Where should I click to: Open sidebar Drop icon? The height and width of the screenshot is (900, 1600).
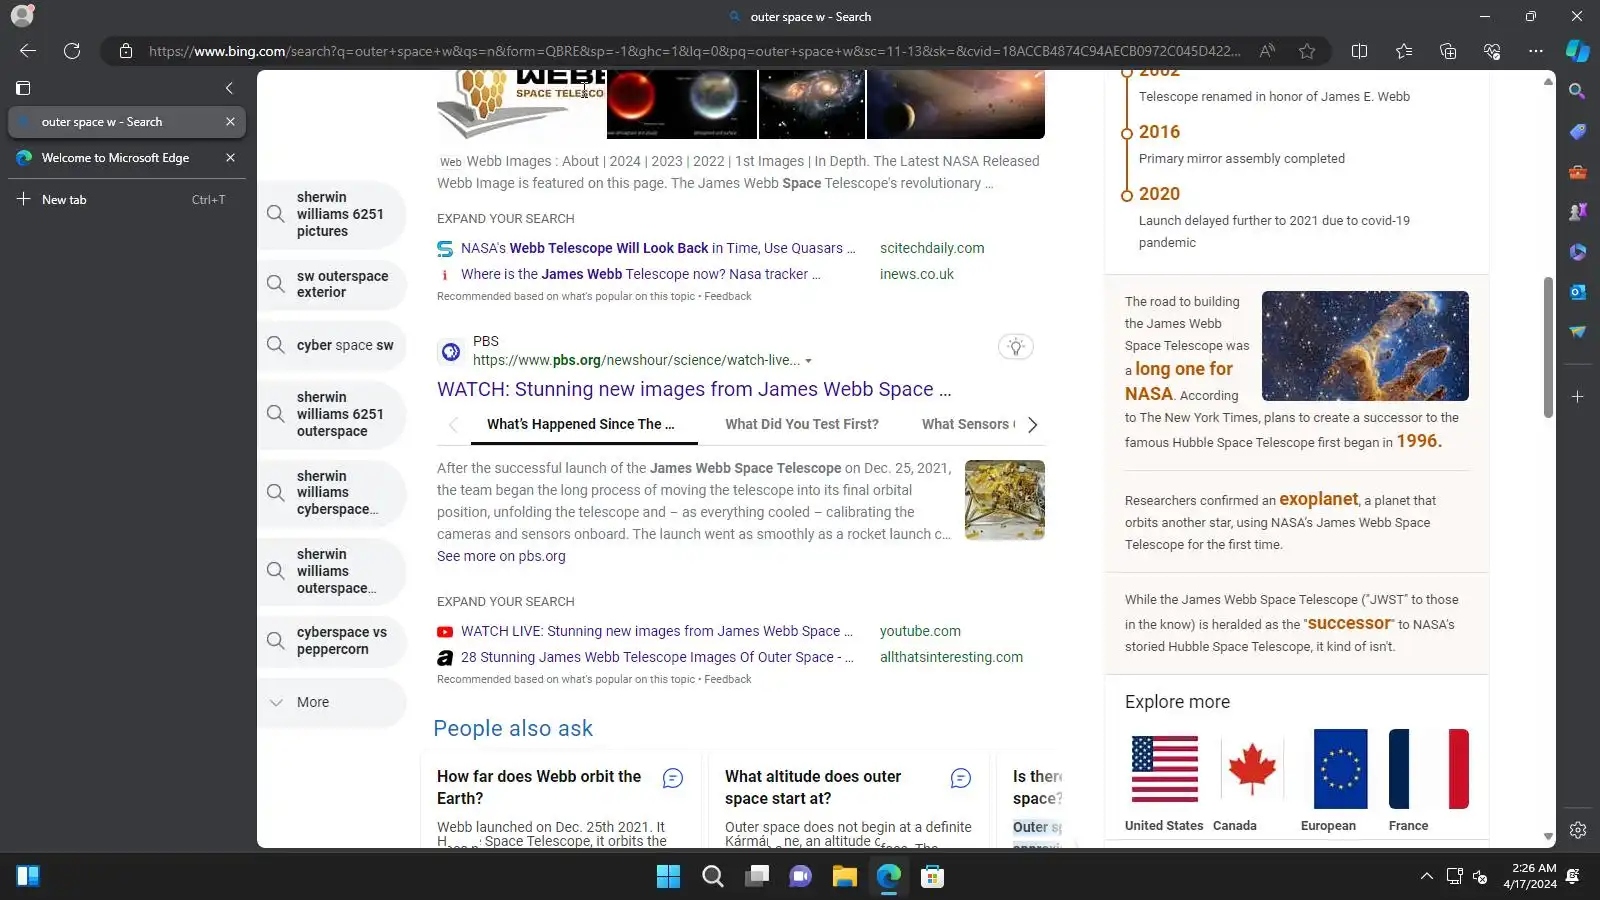(1578, 332)
